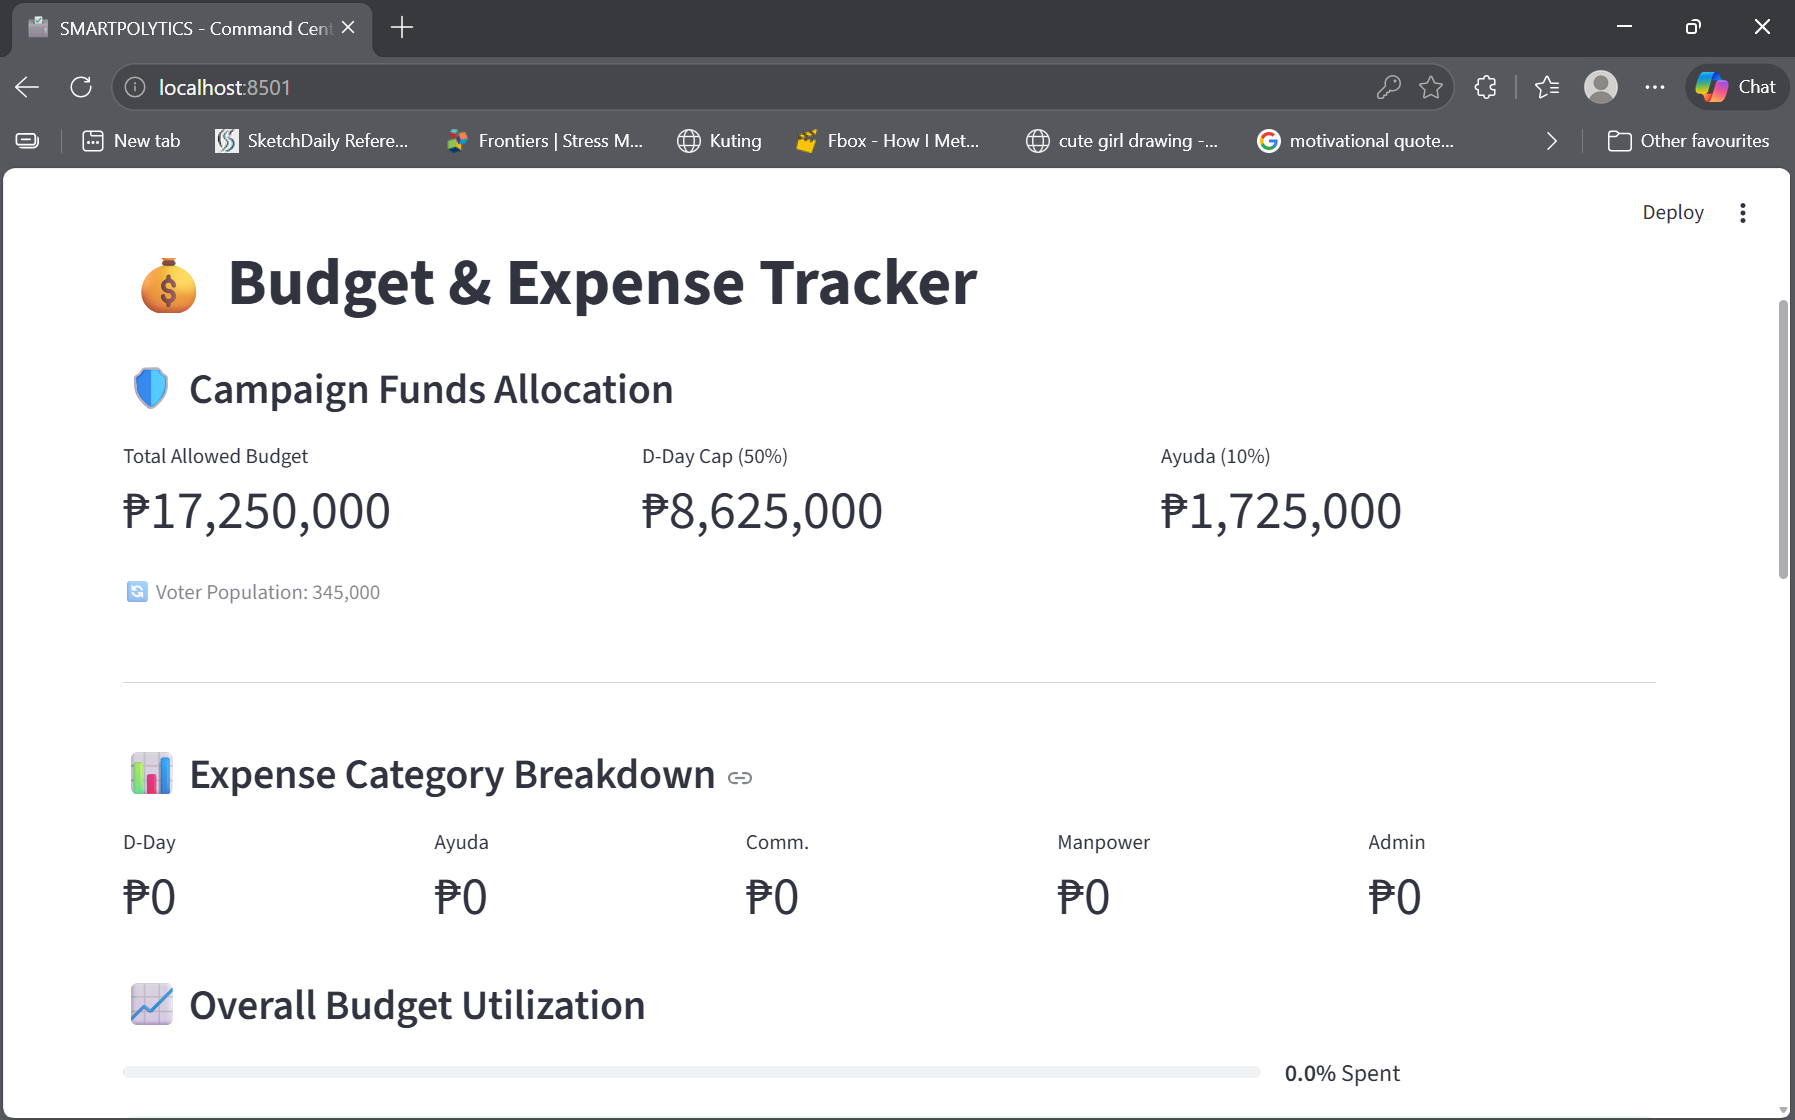The width and height of the screenshot is (1795, 1120).
Task: Open the browser settings ellipsis menu
Action: (1655, 87)
